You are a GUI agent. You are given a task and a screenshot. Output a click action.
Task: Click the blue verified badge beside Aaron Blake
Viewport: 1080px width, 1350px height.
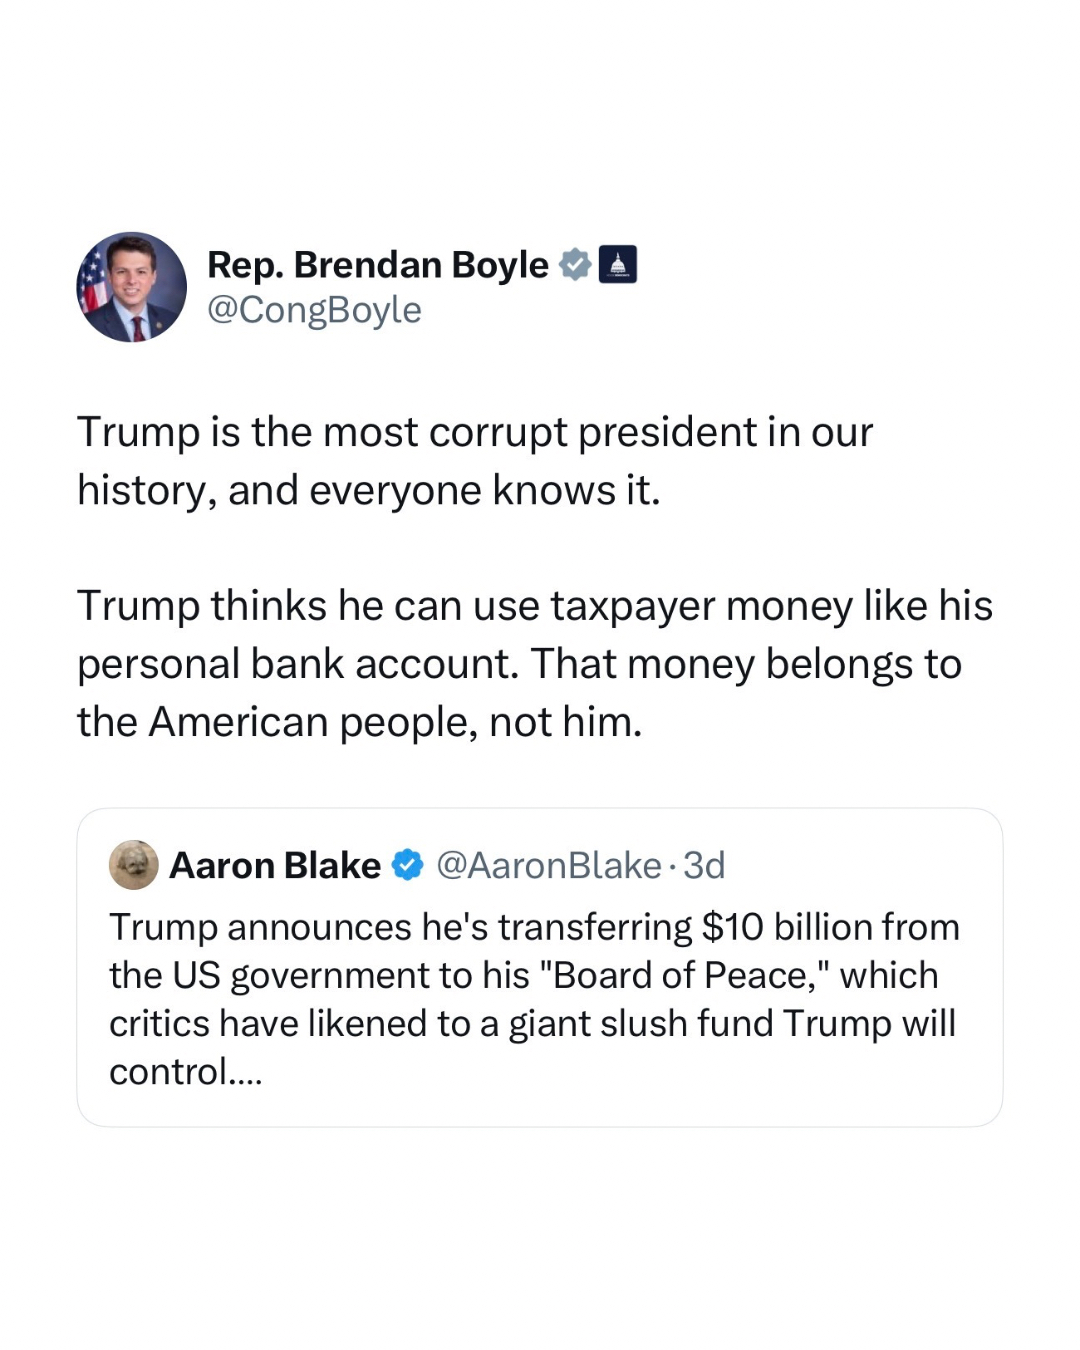click(x=407, y=865)
